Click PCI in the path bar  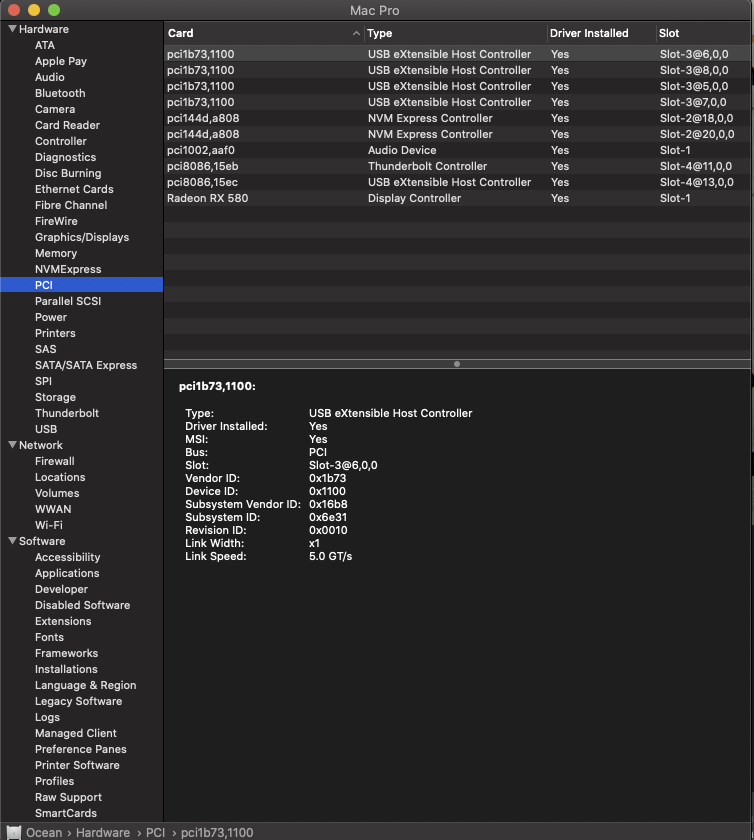click(155, 832)
